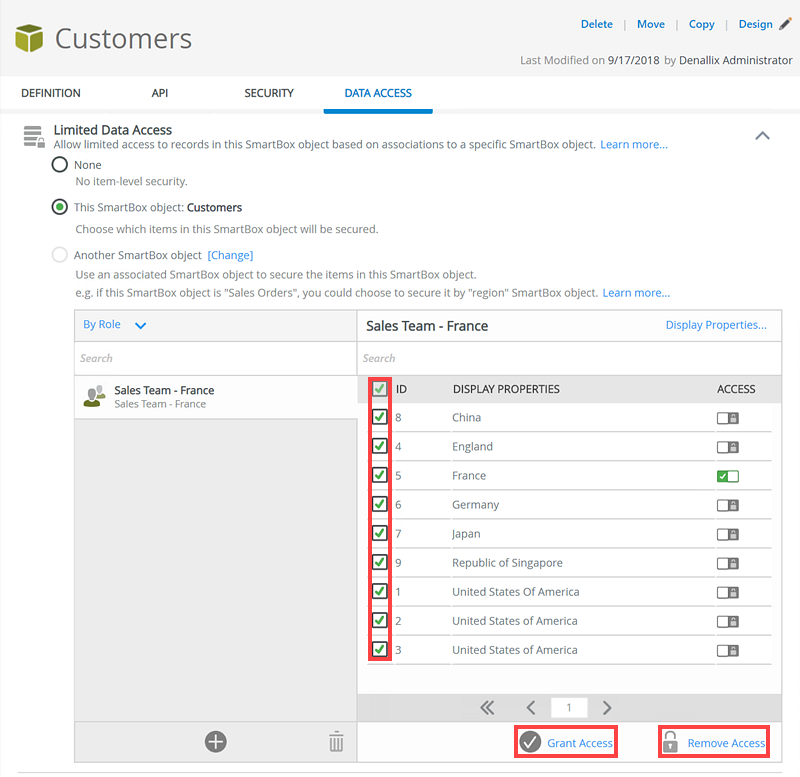Click the roles search field
The width and height of the screenshot is (800, 777).
tap(215, 358)
